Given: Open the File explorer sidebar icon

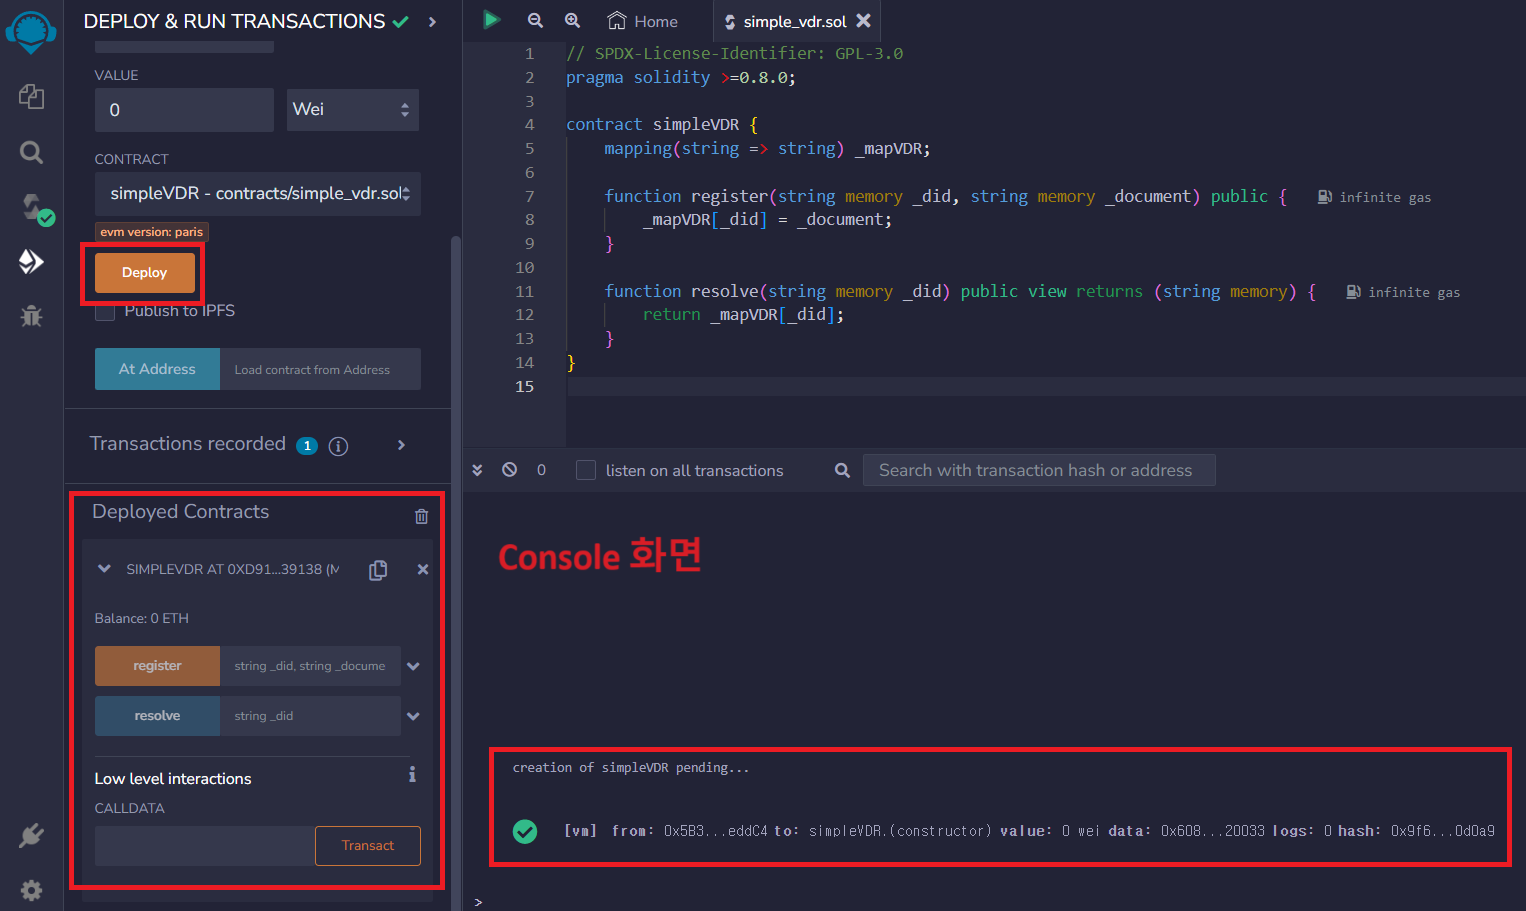Looking at the screenshot, I should point(31,96).
